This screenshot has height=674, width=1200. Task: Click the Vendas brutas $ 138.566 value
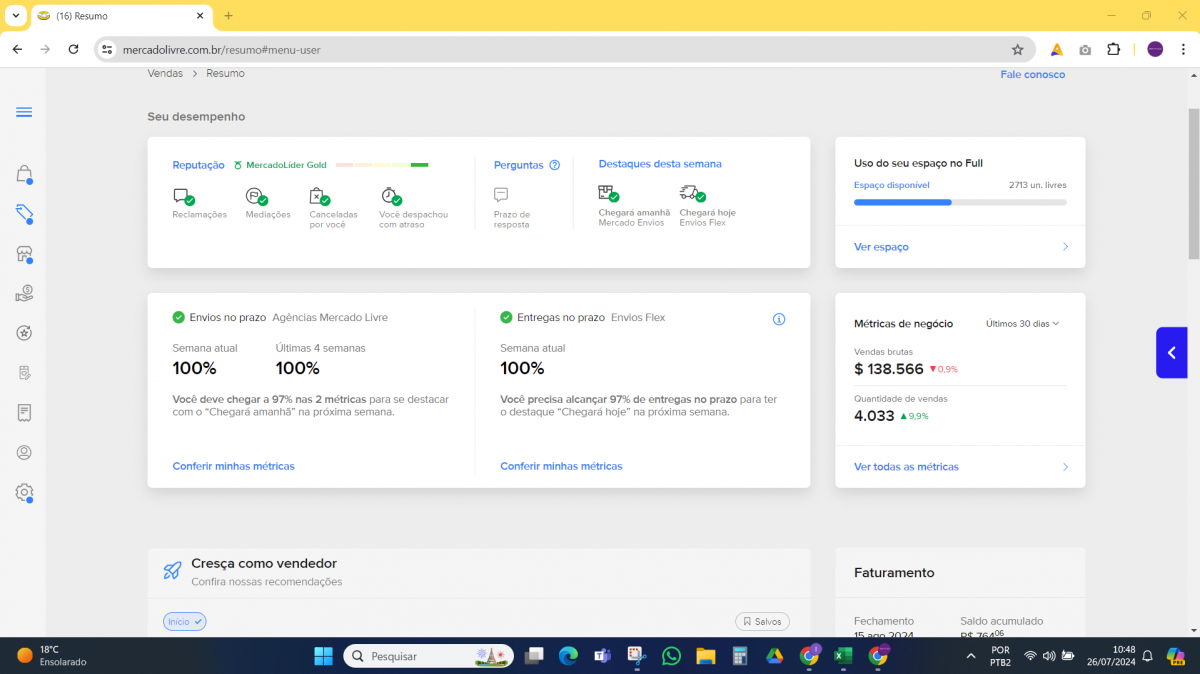point(889,369)
